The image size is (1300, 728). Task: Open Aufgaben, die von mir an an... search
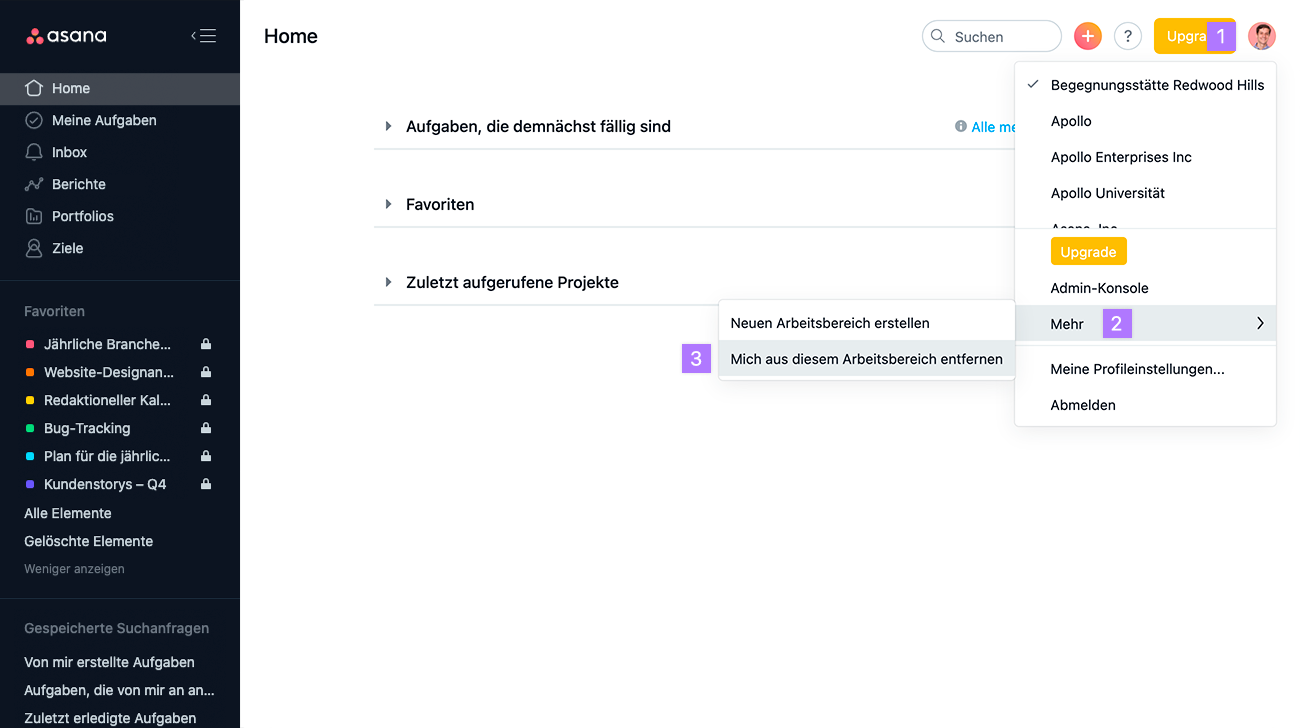pos(119,690)
